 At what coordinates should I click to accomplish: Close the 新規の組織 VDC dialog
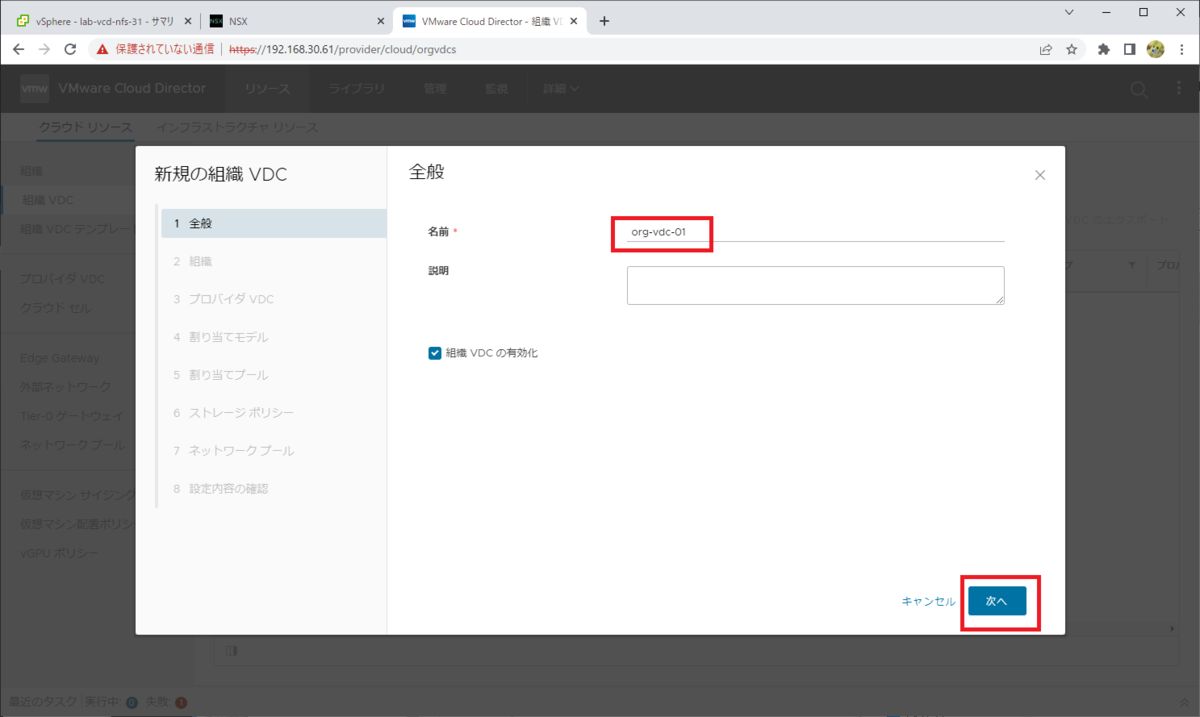click(x=1040, y=175)
